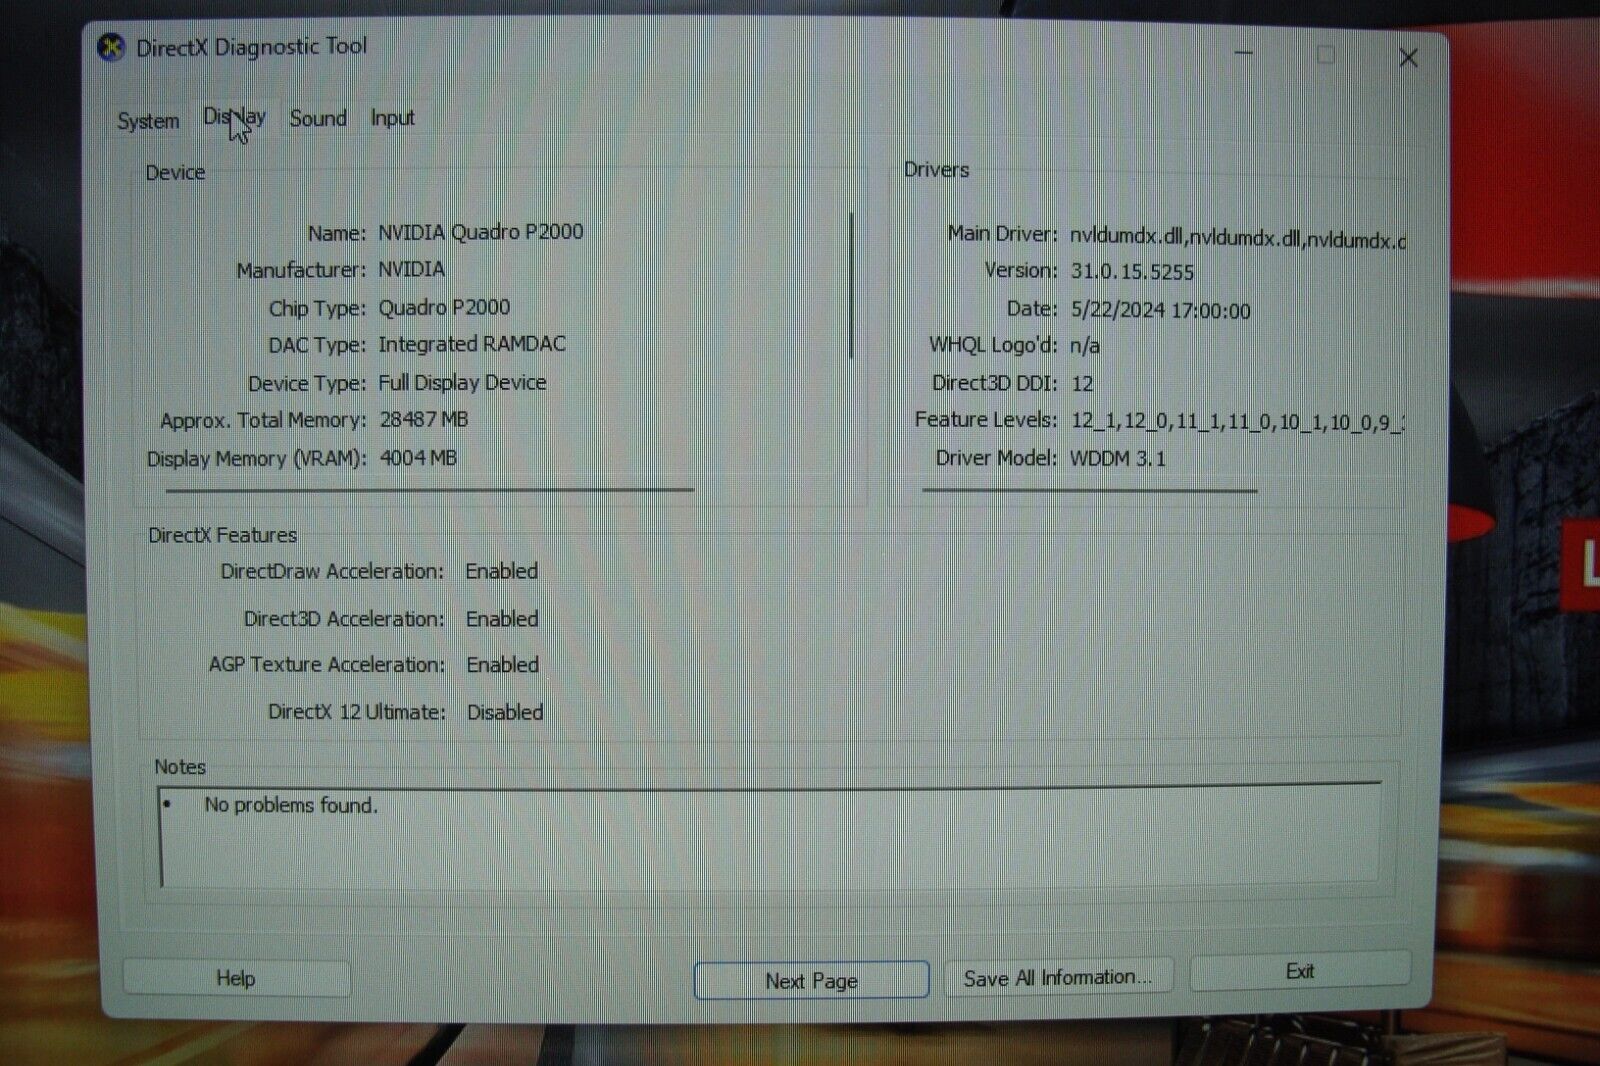1600x1066 pixels.
Task: Click Driver Model value 'WDDM 3.1'
Action: pyautogui.click(x=1118, y=459)
